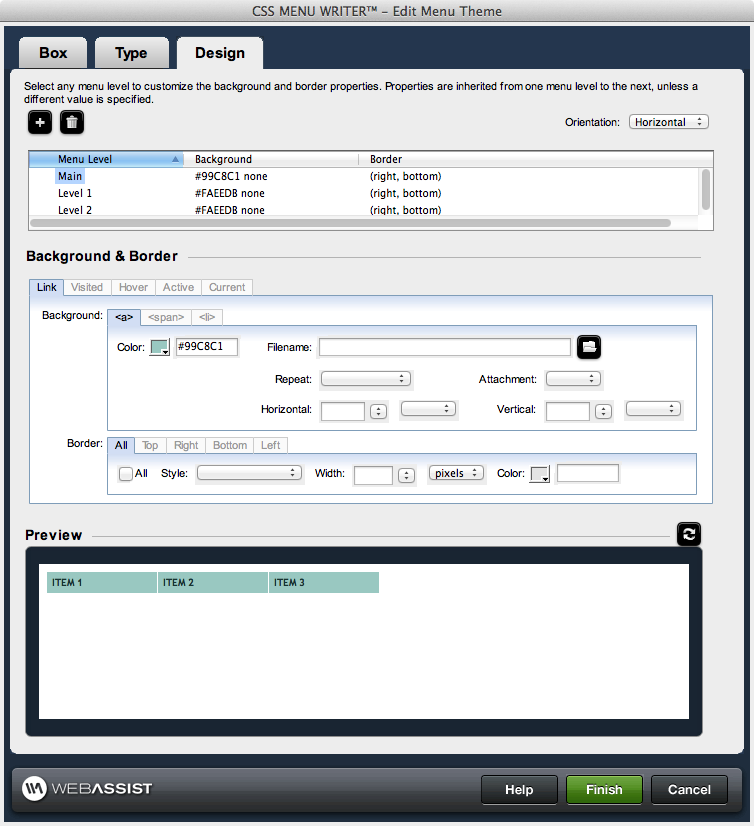The width and height of the screenshot is (754, 826).
Task: Select the <a> background tab
Action: pyautogui.click(x=124, y=317)
